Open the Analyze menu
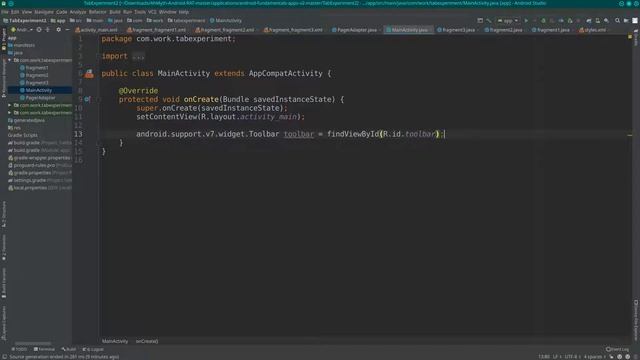Image resolution: width=640 pixels, height=360 pixels. (x=78, y=12)
